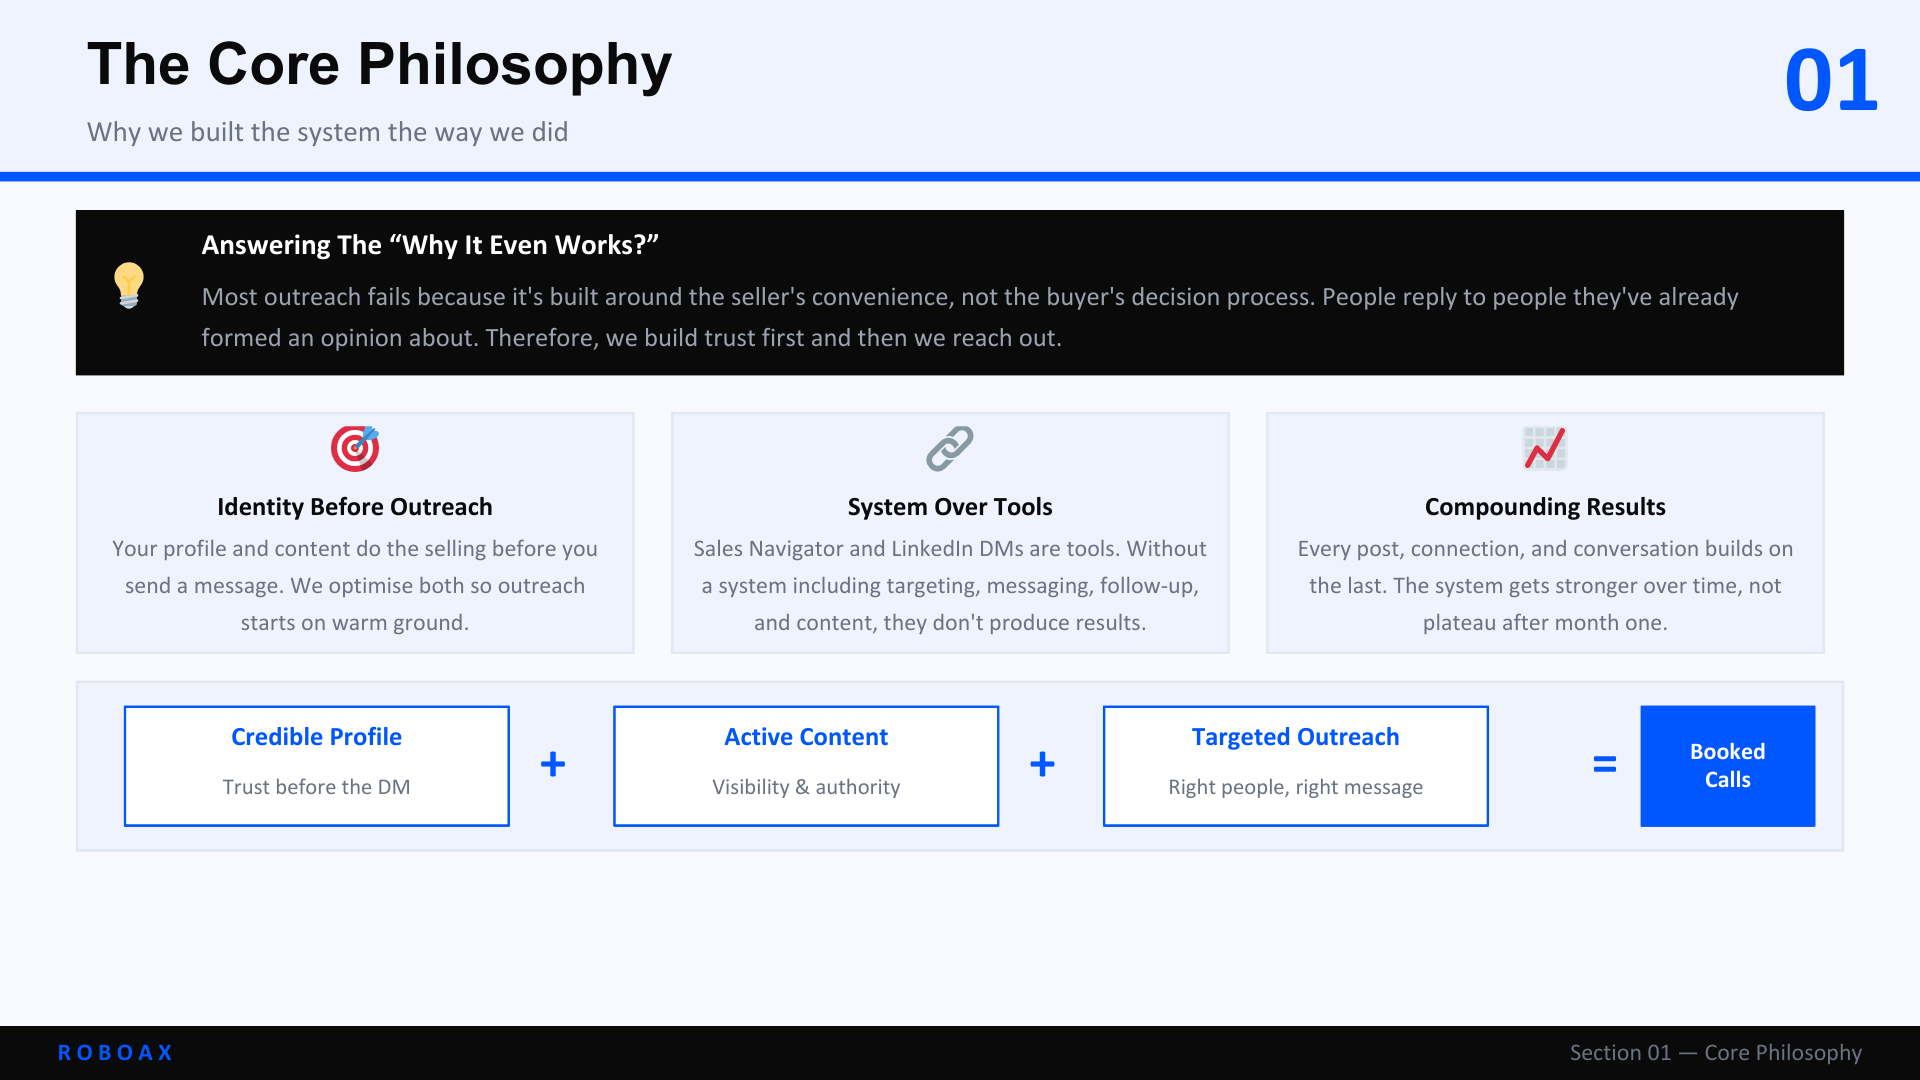Click the equals sign before Booked Calls
Viewport: 1920px width, 1080px height.
[x=1604, y=765]
